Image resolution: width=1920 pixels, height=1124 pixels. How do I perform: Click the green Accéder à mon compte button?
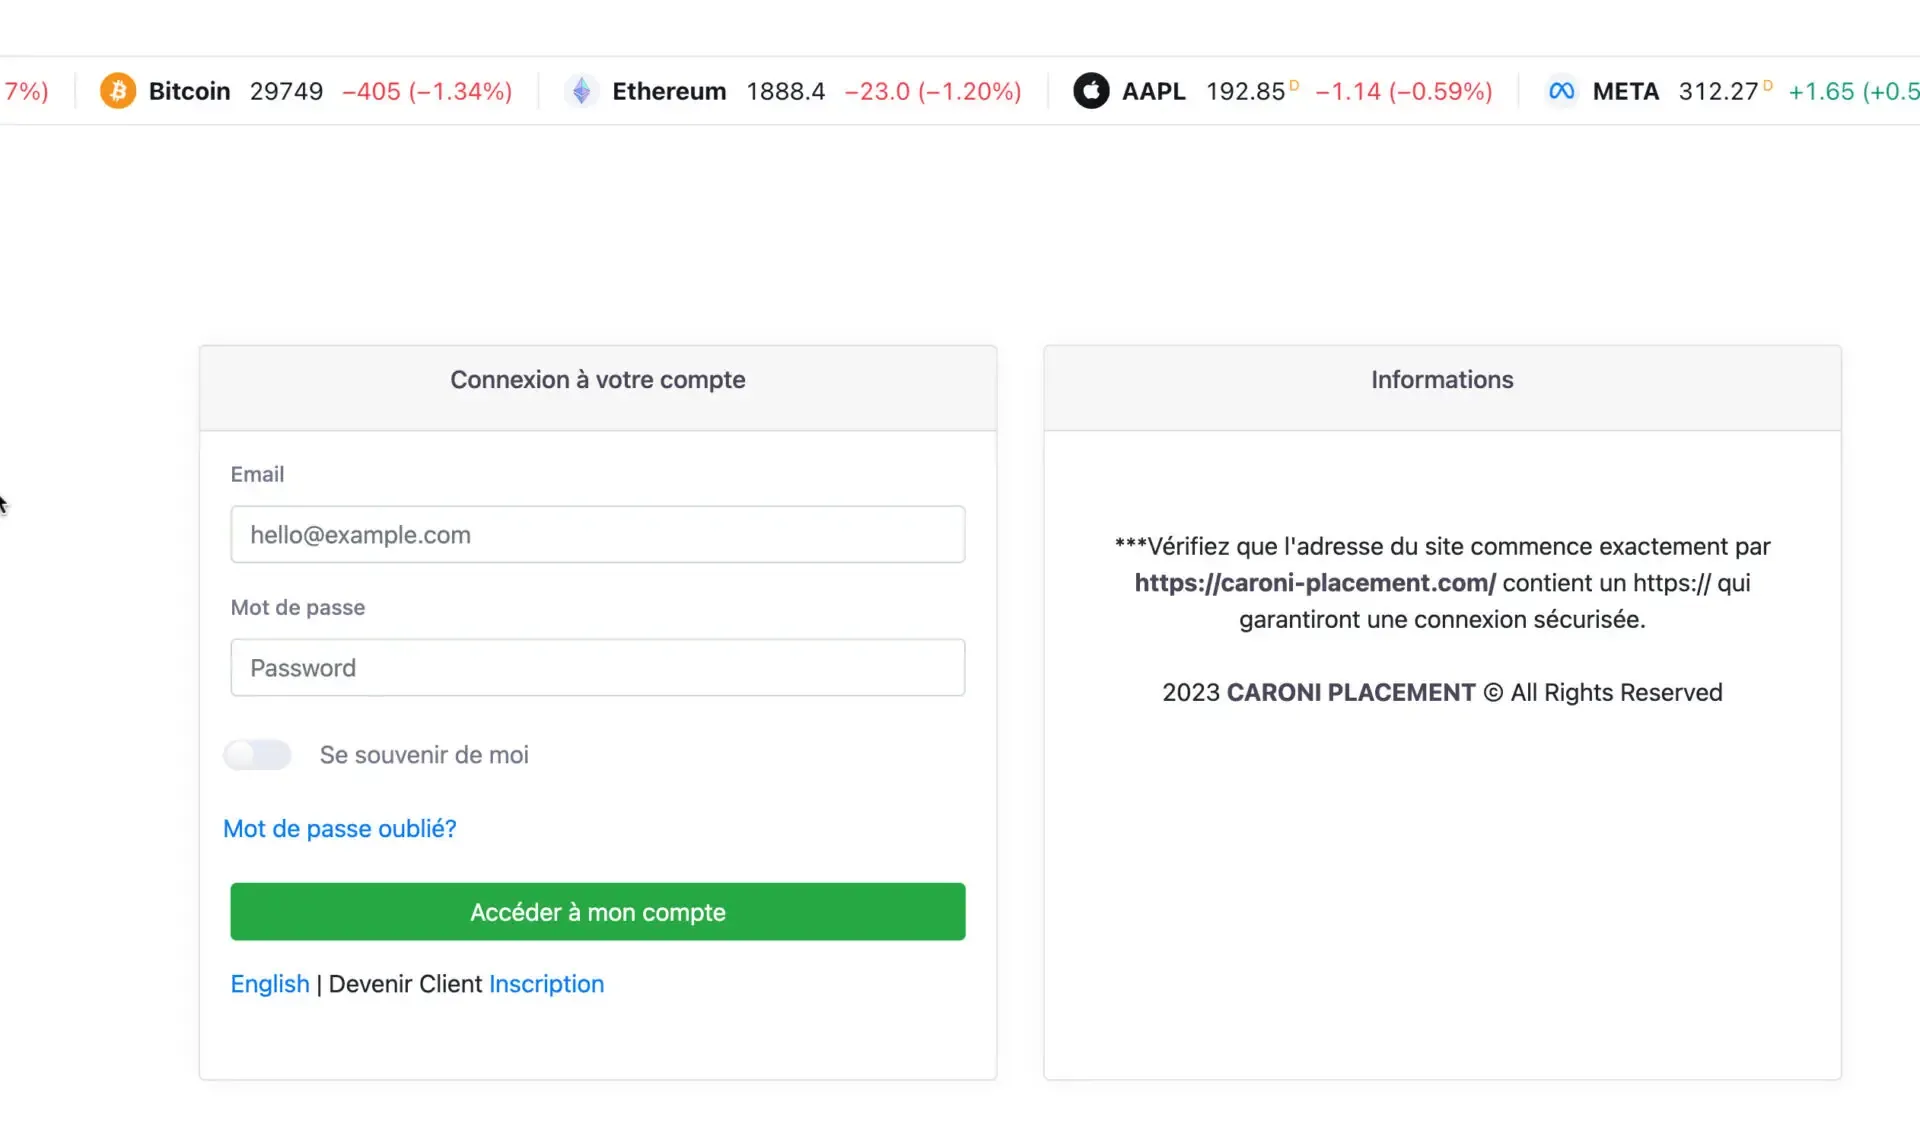[598, 911]
